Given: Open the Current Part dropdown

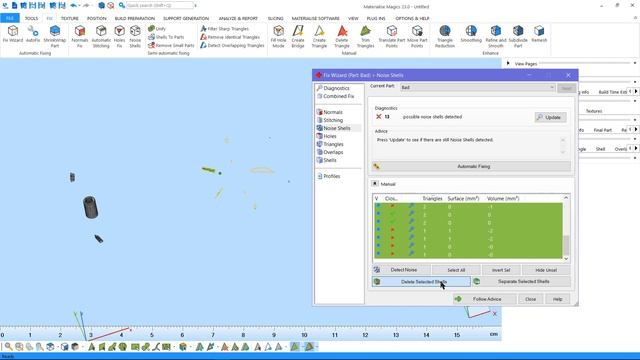Looking at the screenshot, I should (x=477, y=87).
